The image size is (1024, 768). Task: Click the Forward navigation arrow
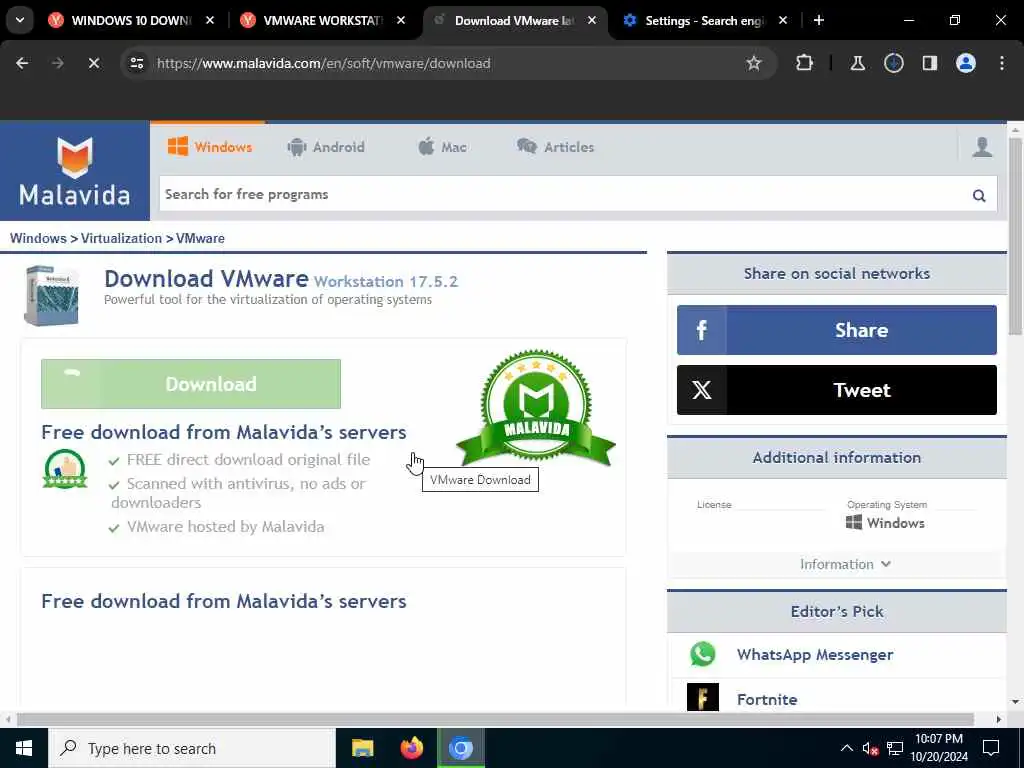[58, 63]
